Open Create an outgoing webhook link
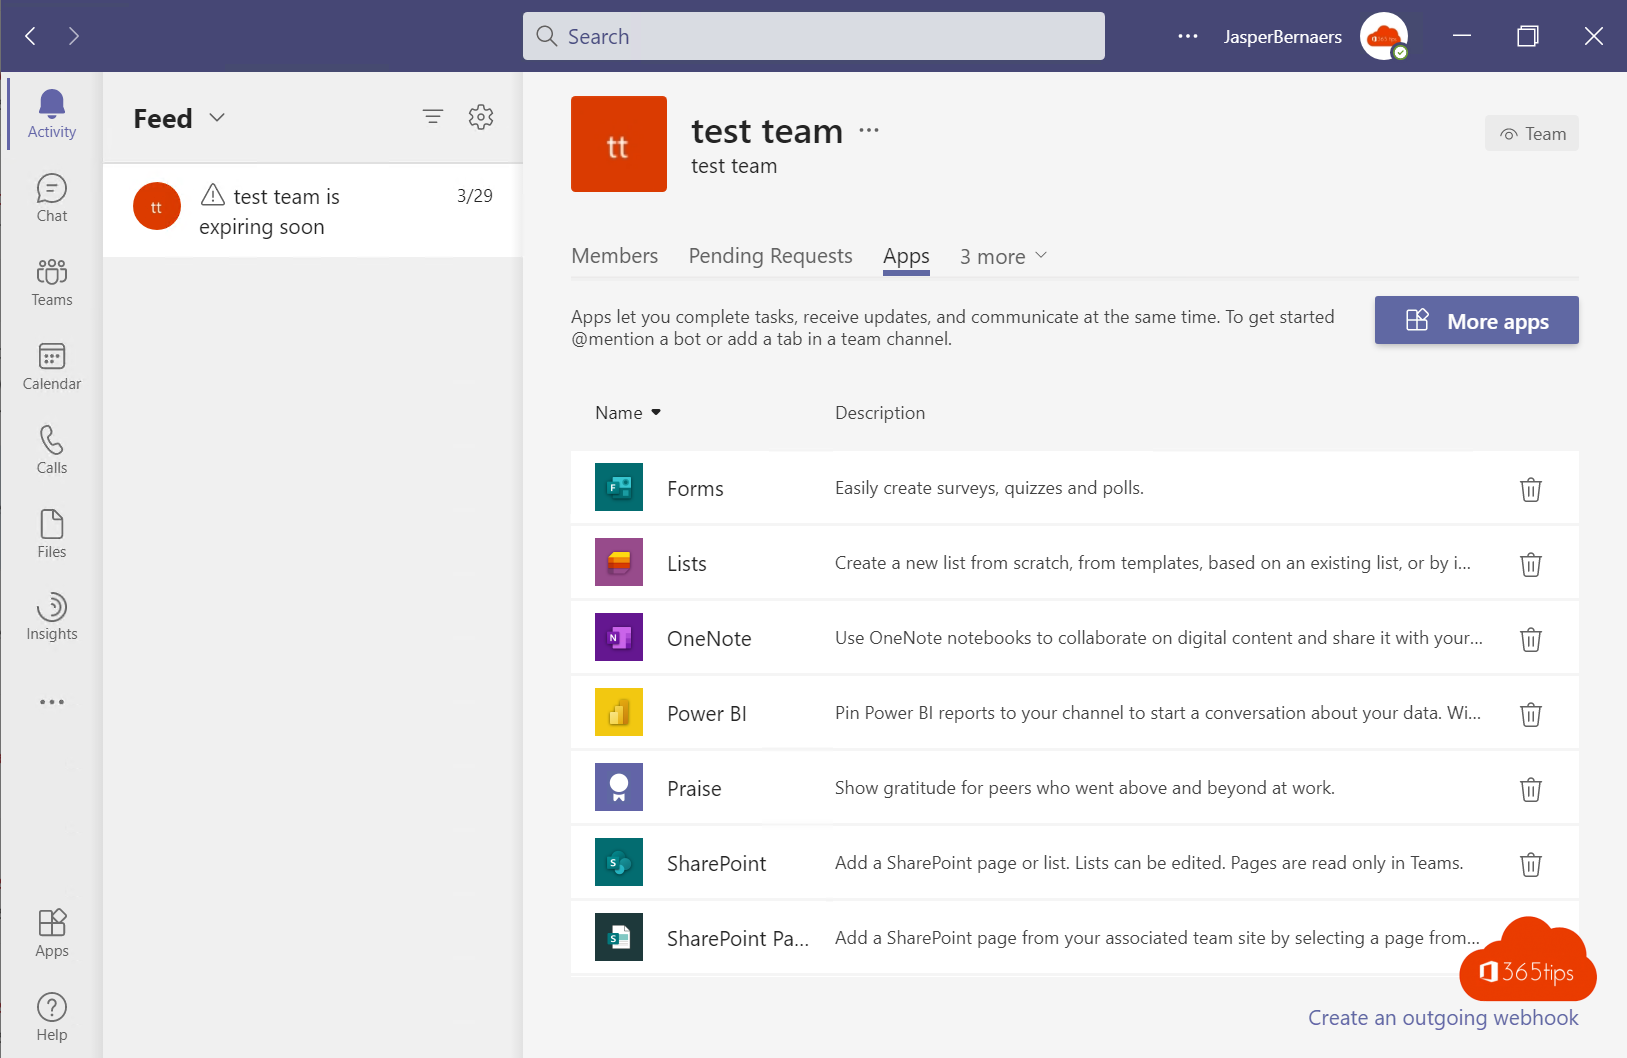The height and width of the screenshot is (1058, 1627). point(1443,1018)
